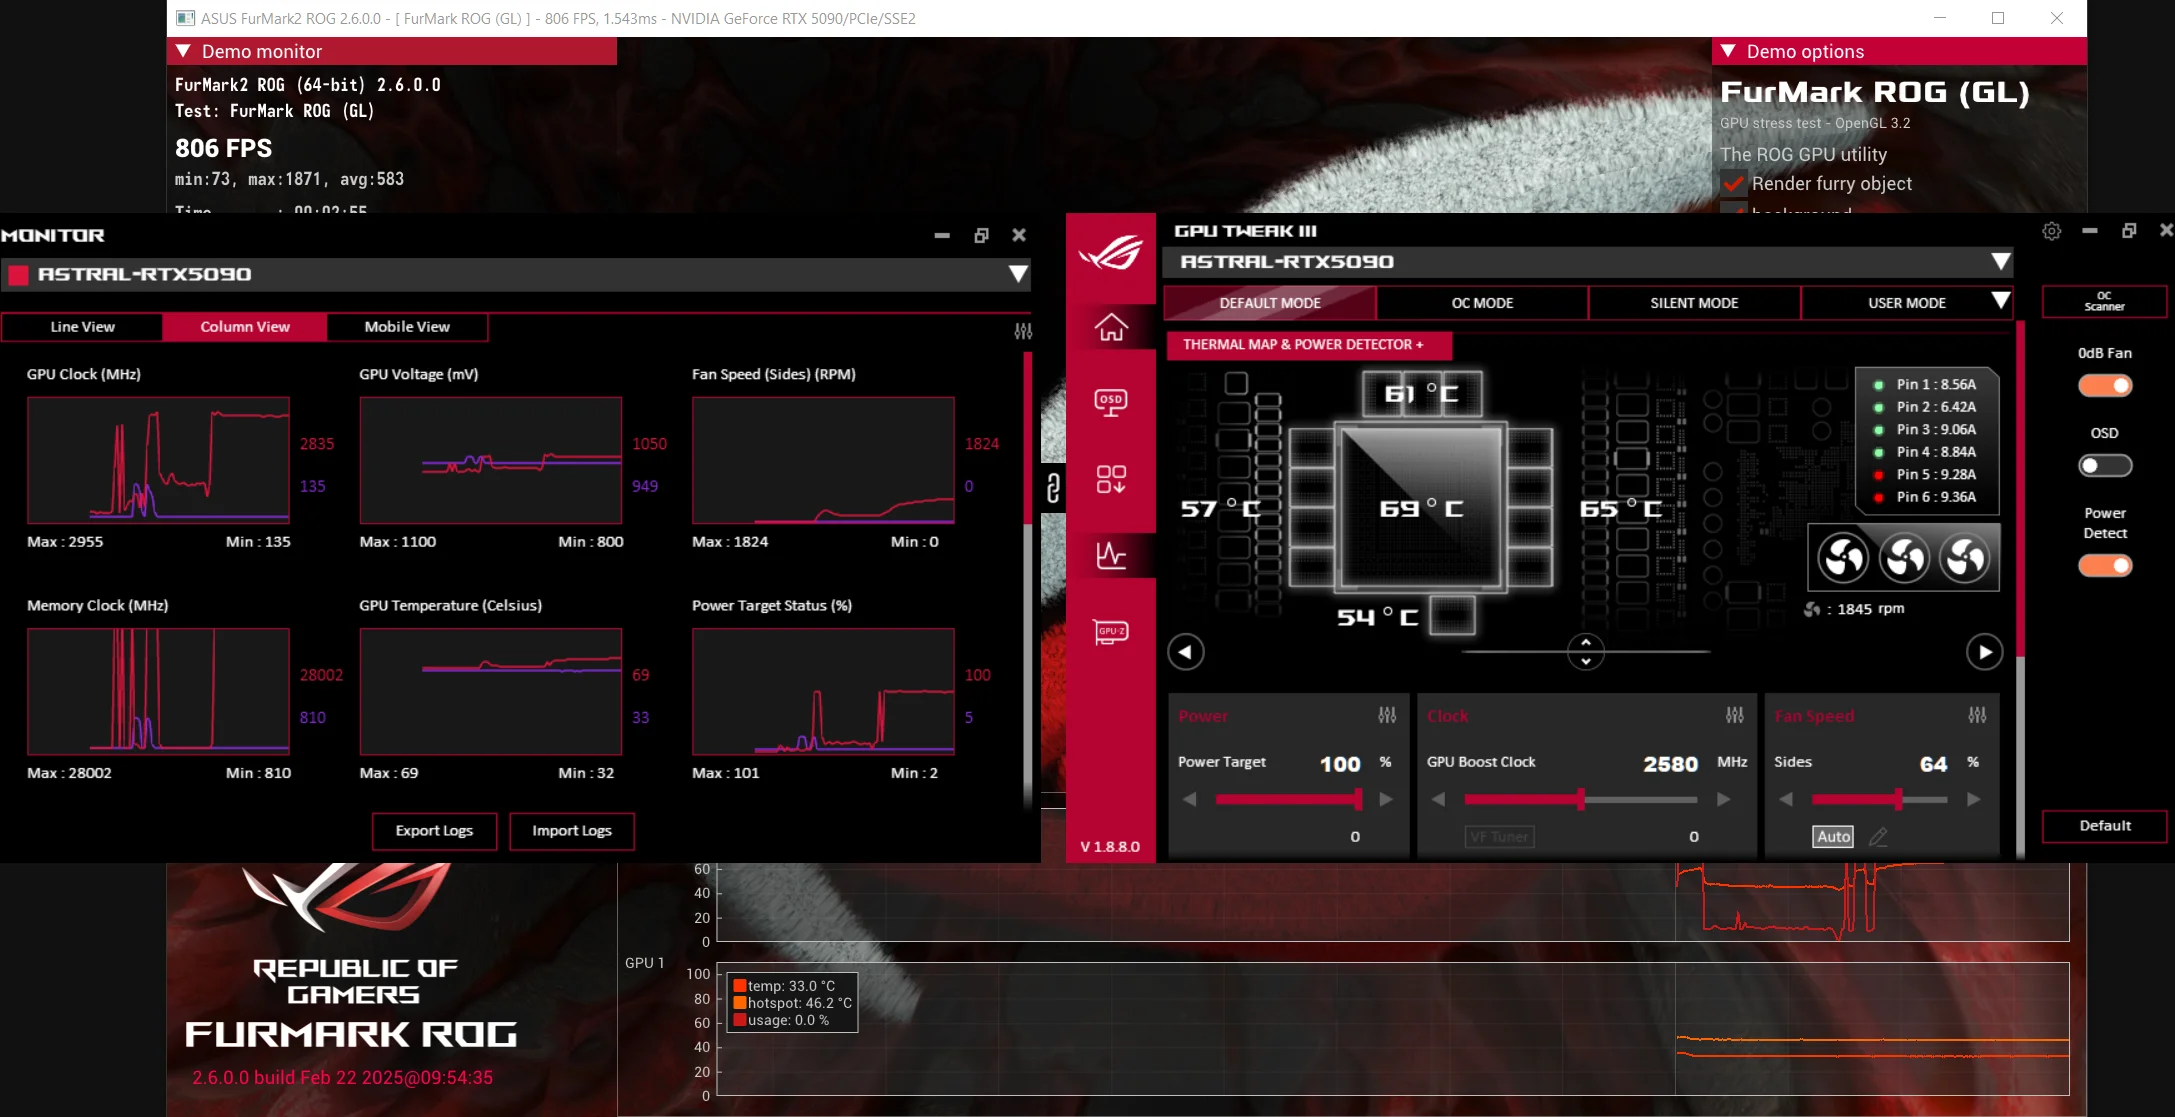Restore the Monitor window using its restore icon
The height and width of the screenshot is (1117, 2175).
[x=981, y=235]
